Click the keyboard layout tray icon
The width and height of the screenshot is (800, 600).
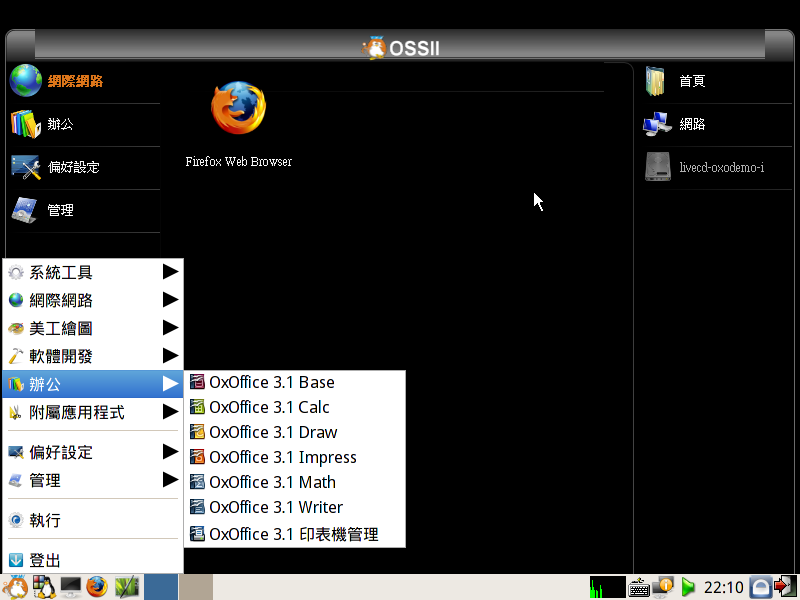(639, 587)
